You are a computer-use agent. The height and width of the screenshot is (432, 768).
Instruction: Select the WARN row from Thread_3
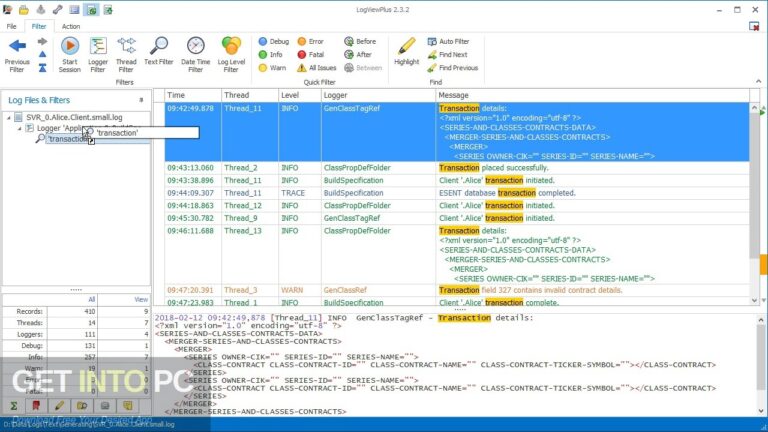(x=457, y=290)
